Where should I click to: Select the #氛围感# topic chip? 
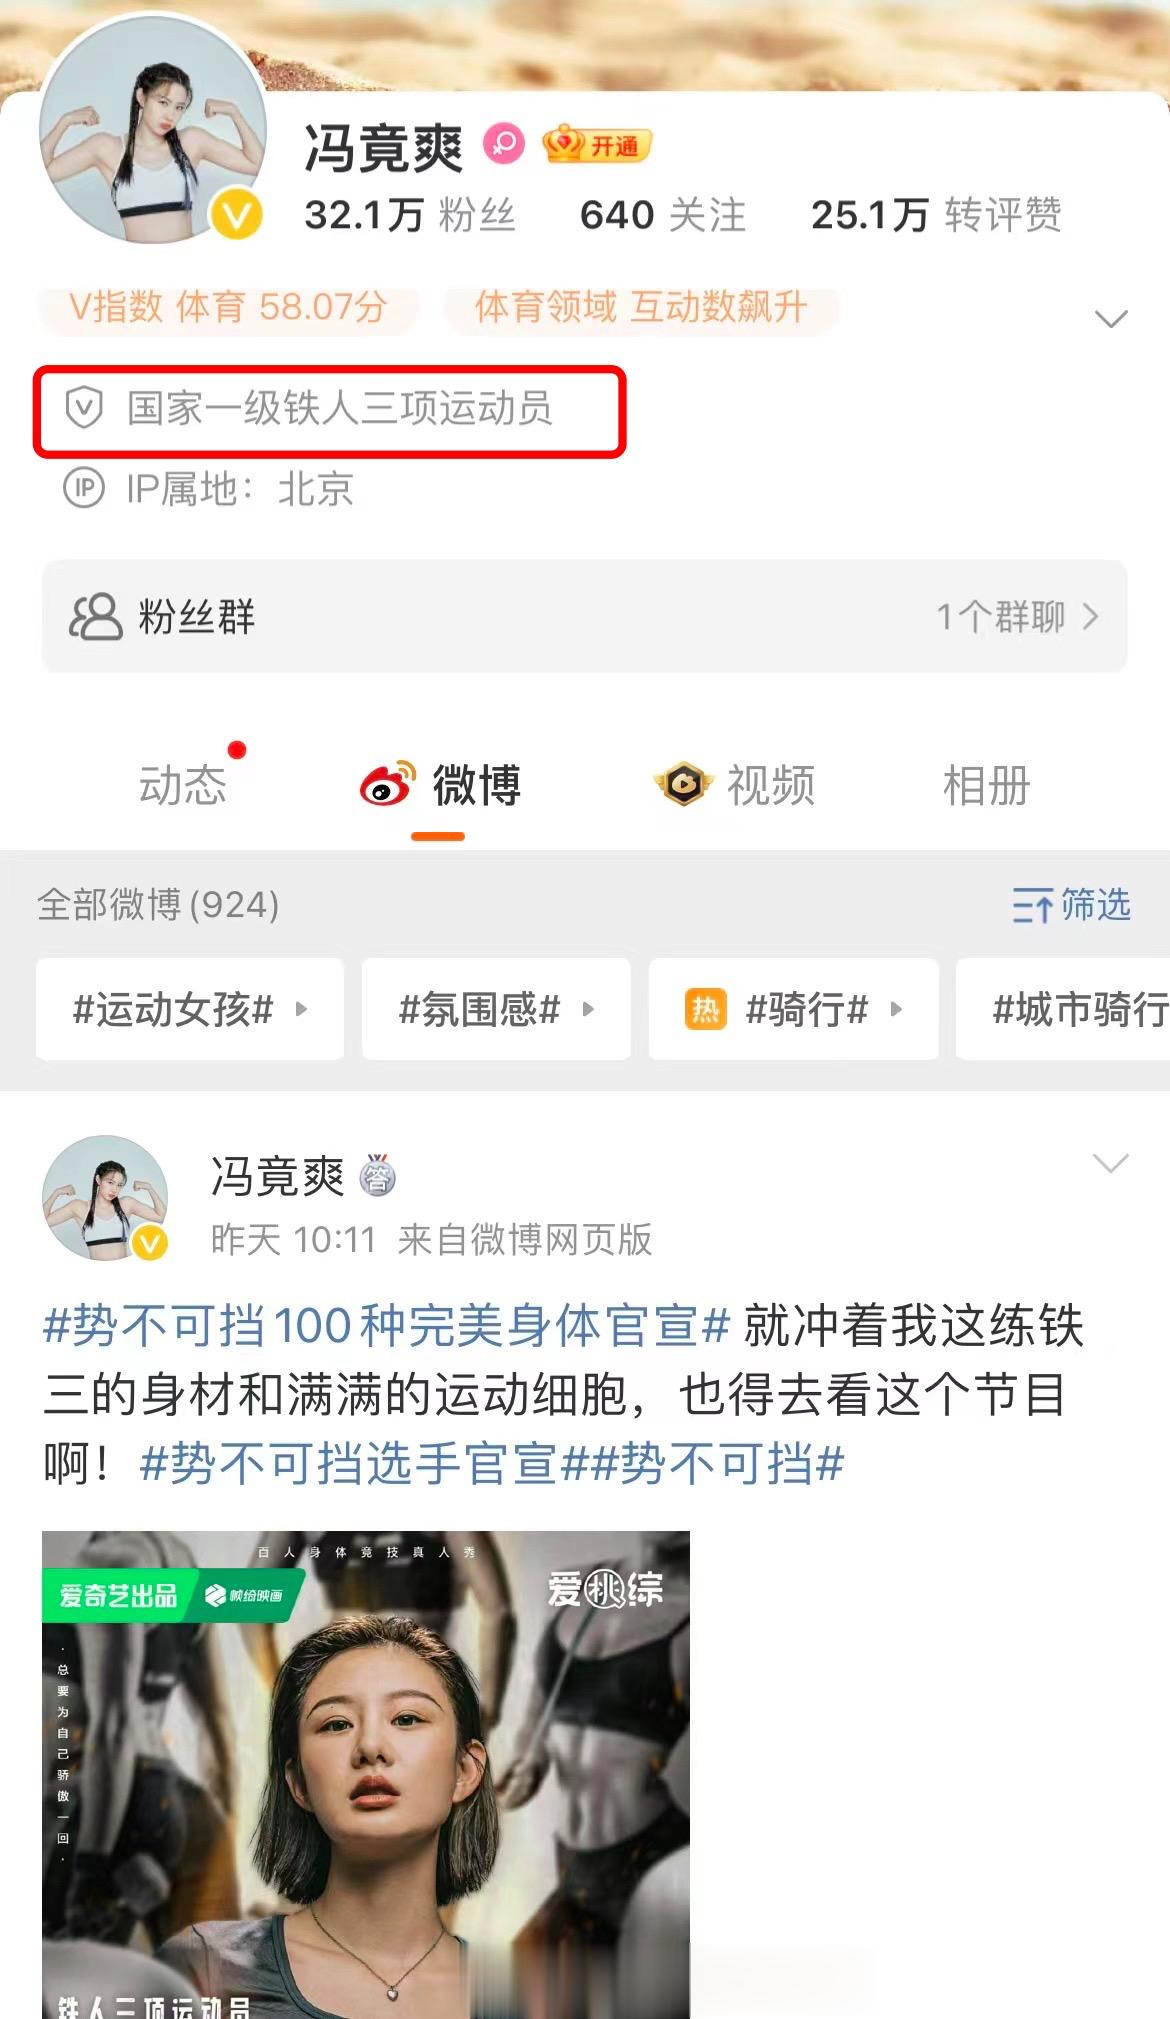[x=496, y=1009]
